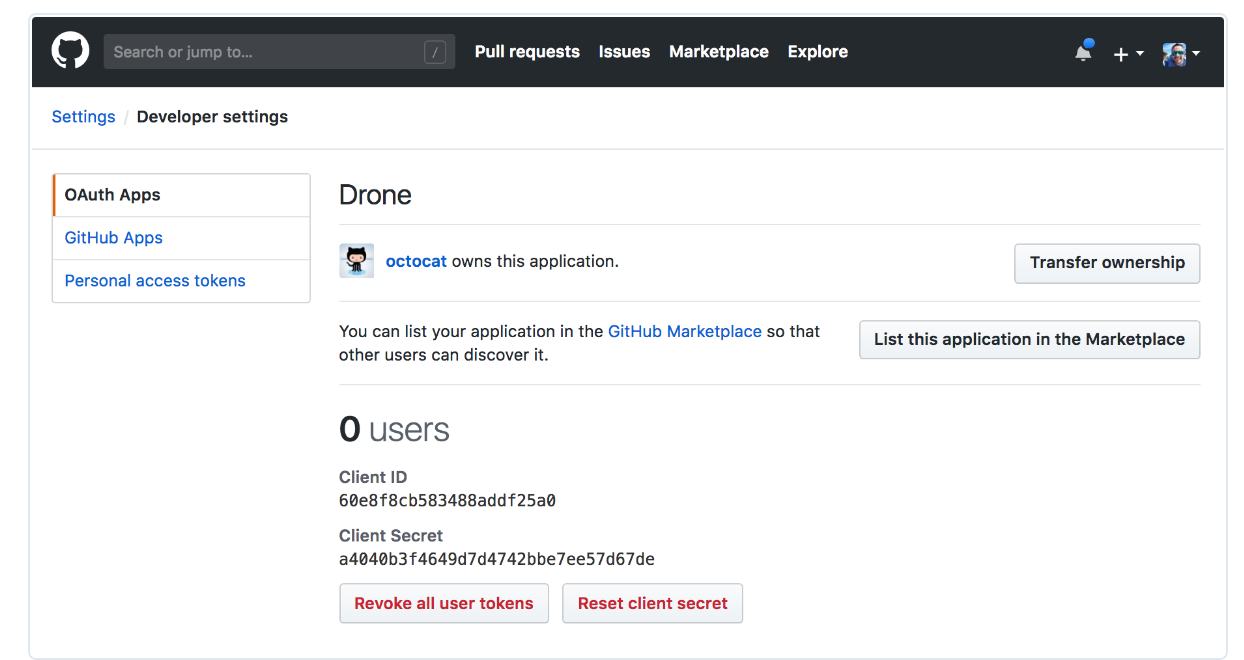Click the 0 users count
This screenshot has width=1244, height=660.
(x=394, y=430)
